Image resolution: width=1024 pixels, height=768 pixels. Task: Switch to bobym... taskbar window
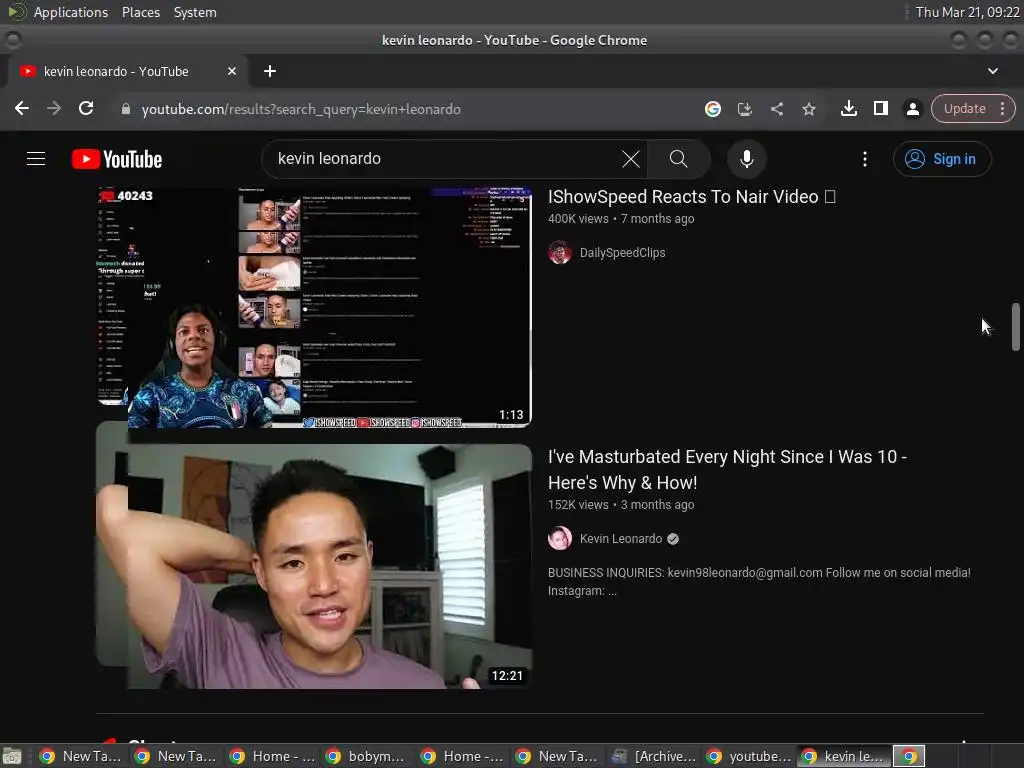point(366,756)
